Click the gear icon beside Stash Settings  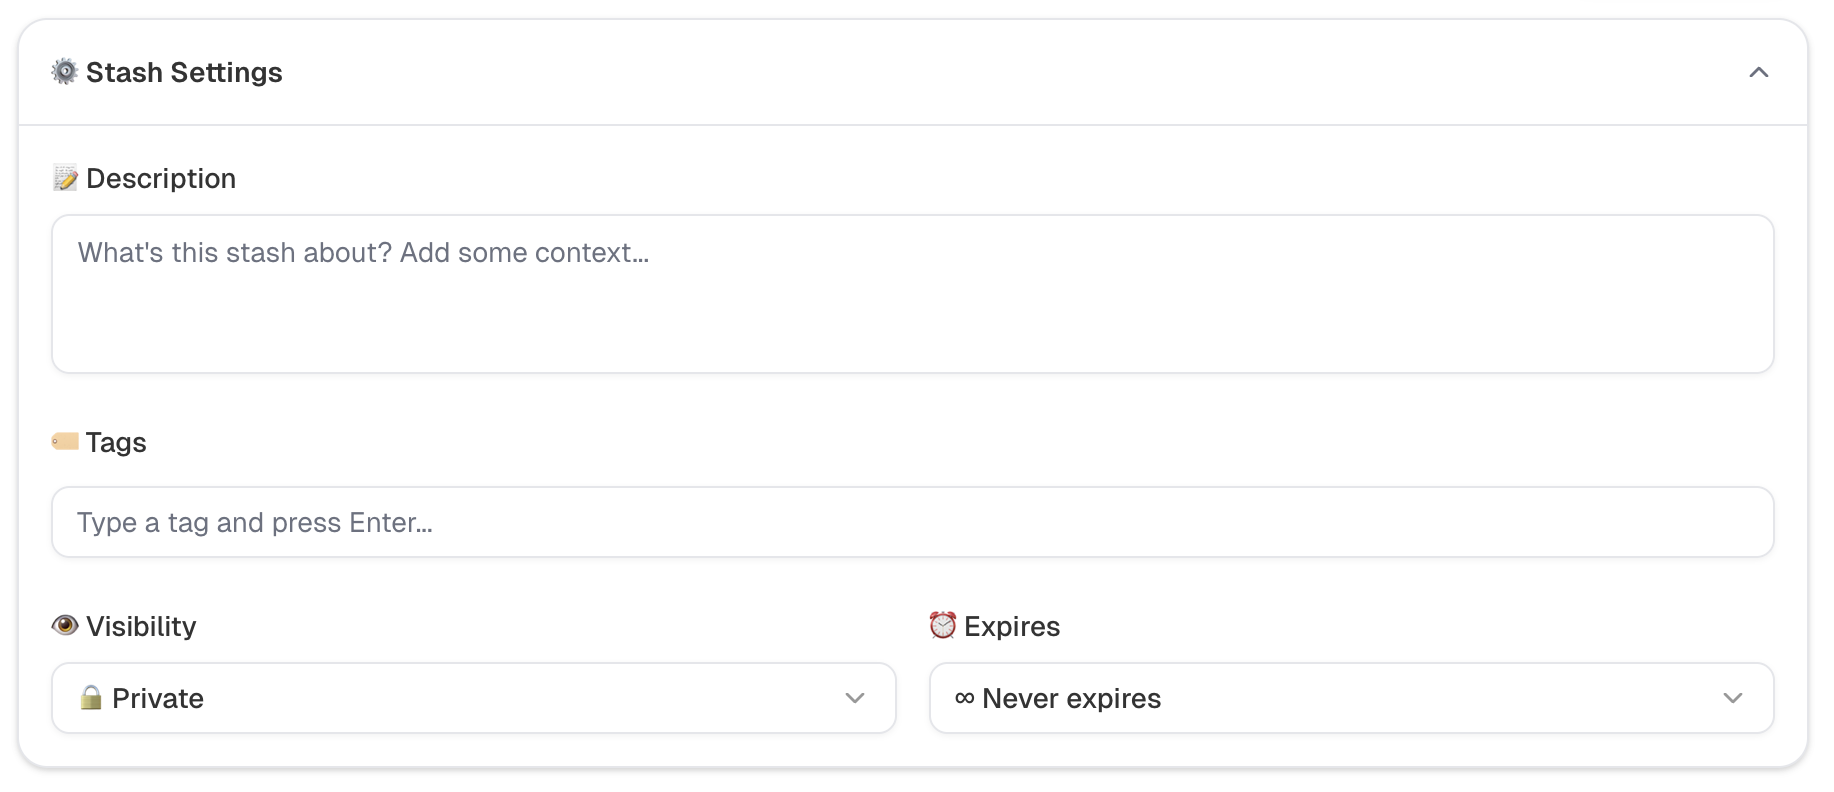click(x=64, y=72)
